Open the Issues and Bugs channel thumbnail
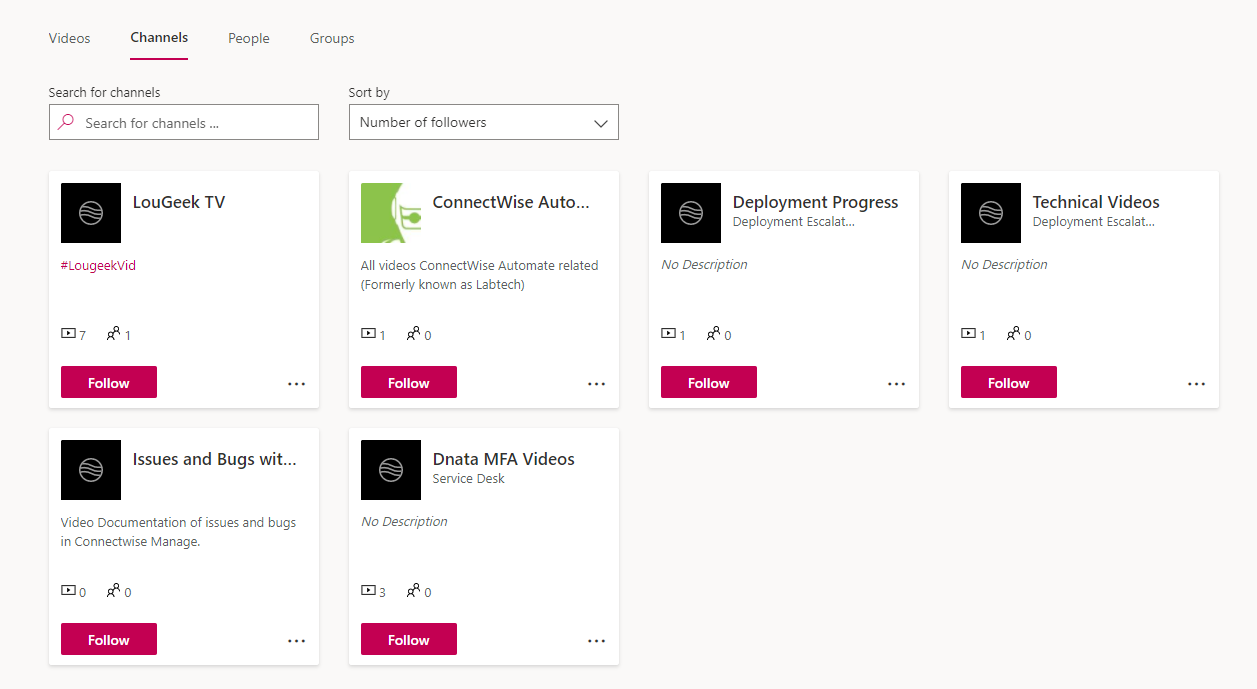Image resolution: width=1257 pixels, height=689 pixels. coord(91,470)
